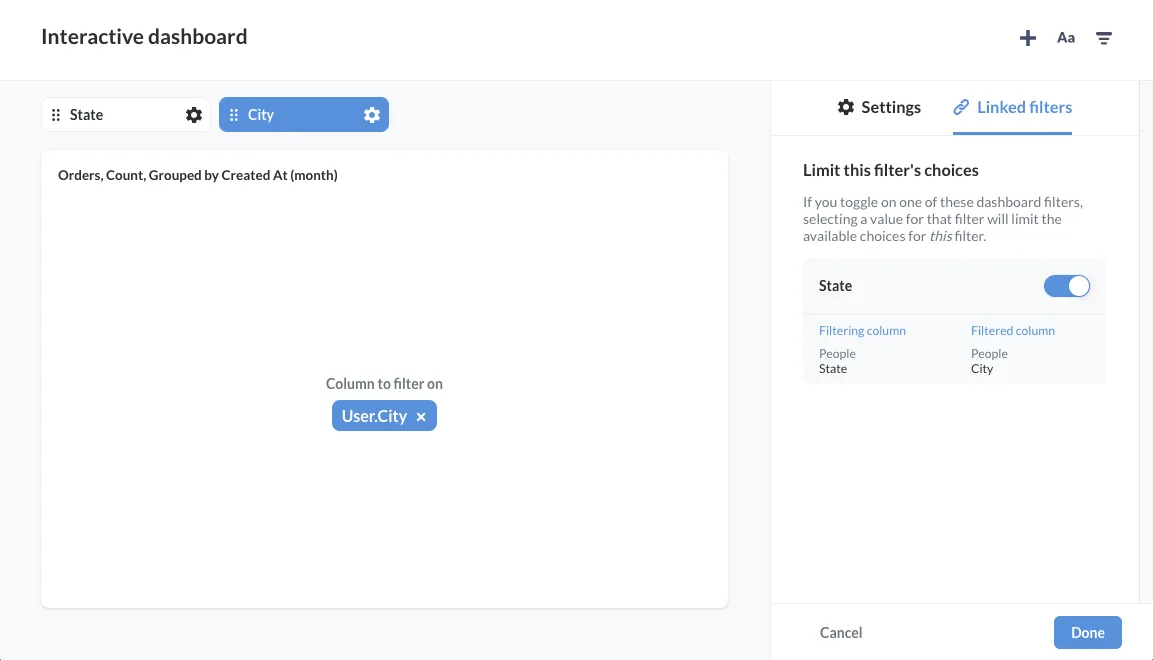Click the Orders, Count card title
The height and width of the screenshot is (660, 1153).
(198, 175)
